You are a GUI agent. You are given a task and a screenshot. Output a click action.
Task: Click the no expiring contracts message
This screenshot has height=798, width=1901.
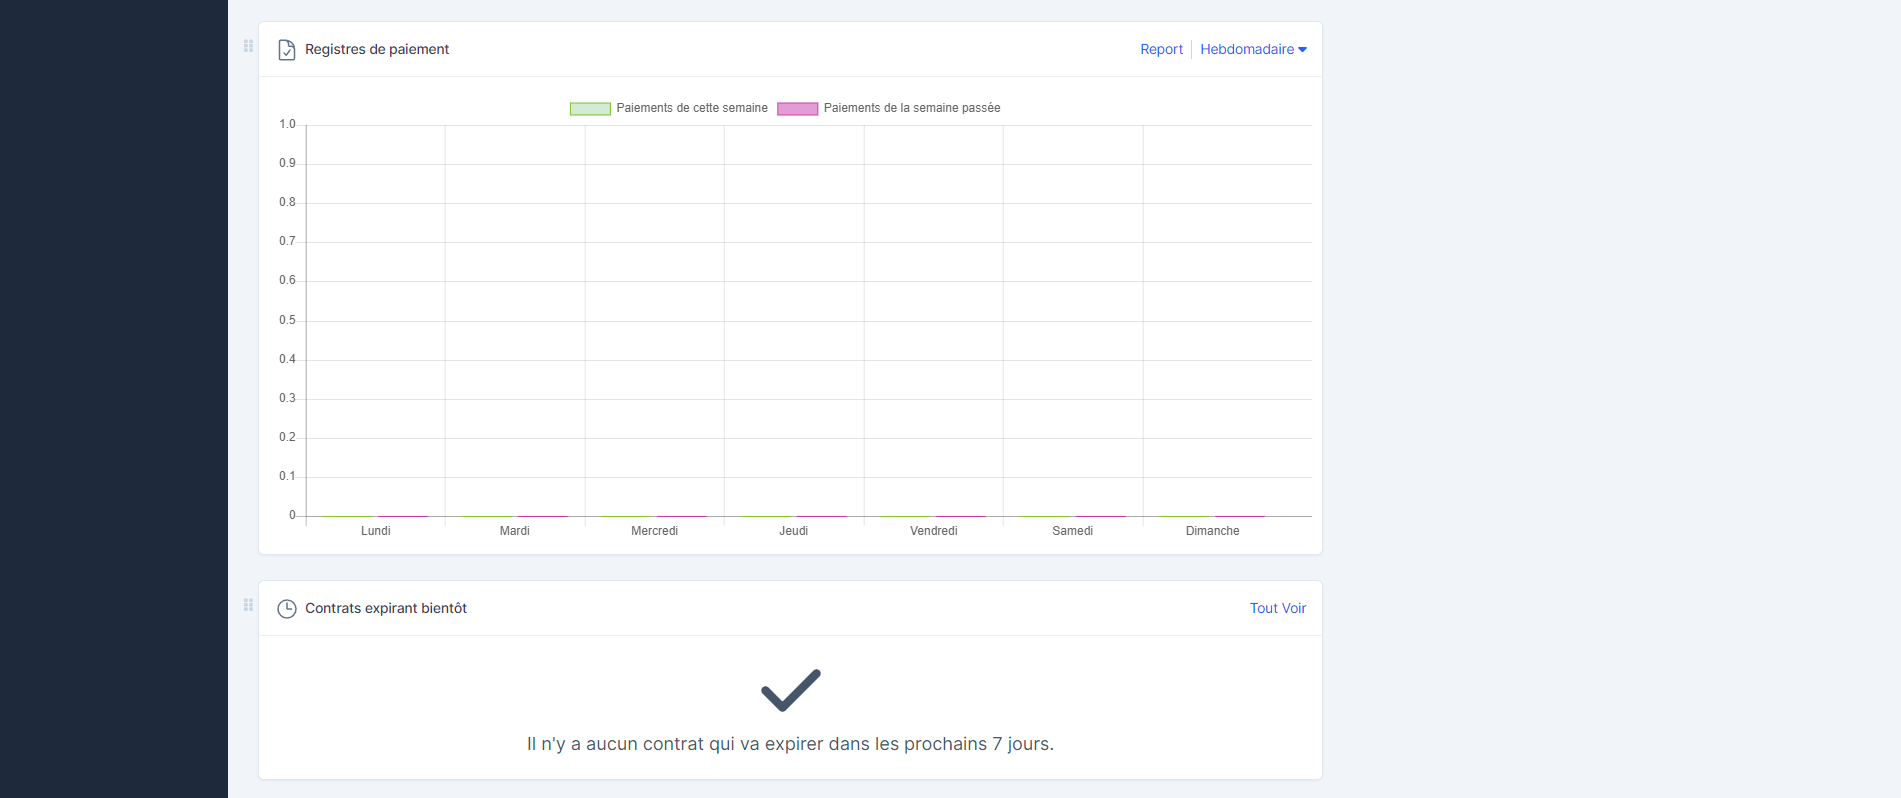coord(790,744)
